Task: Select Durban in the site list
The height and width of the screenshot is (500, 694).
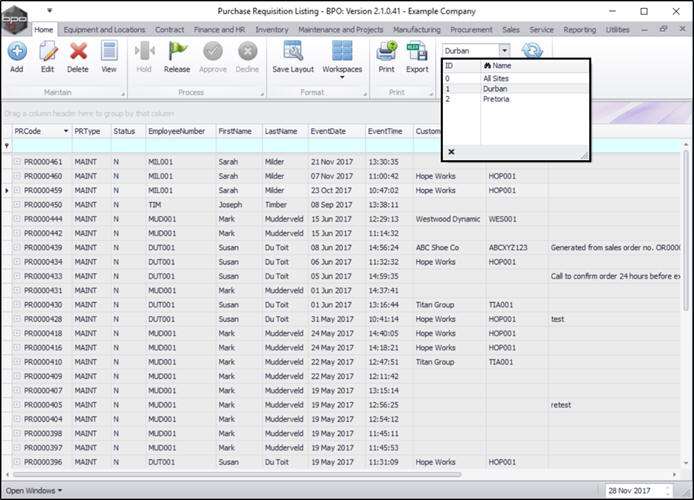Action: (x=516, y=88)
